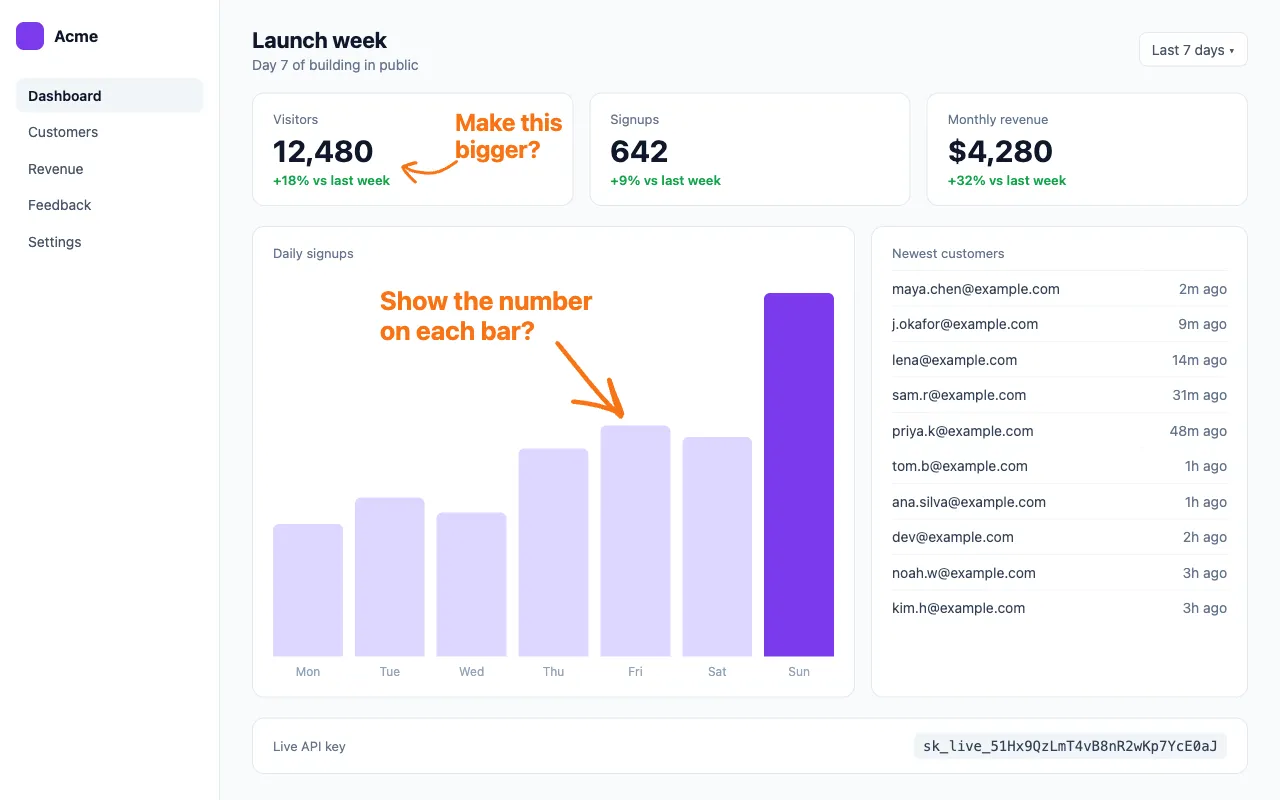
Task: Click the +18% vs last week change
Action: tap(331, 181)
